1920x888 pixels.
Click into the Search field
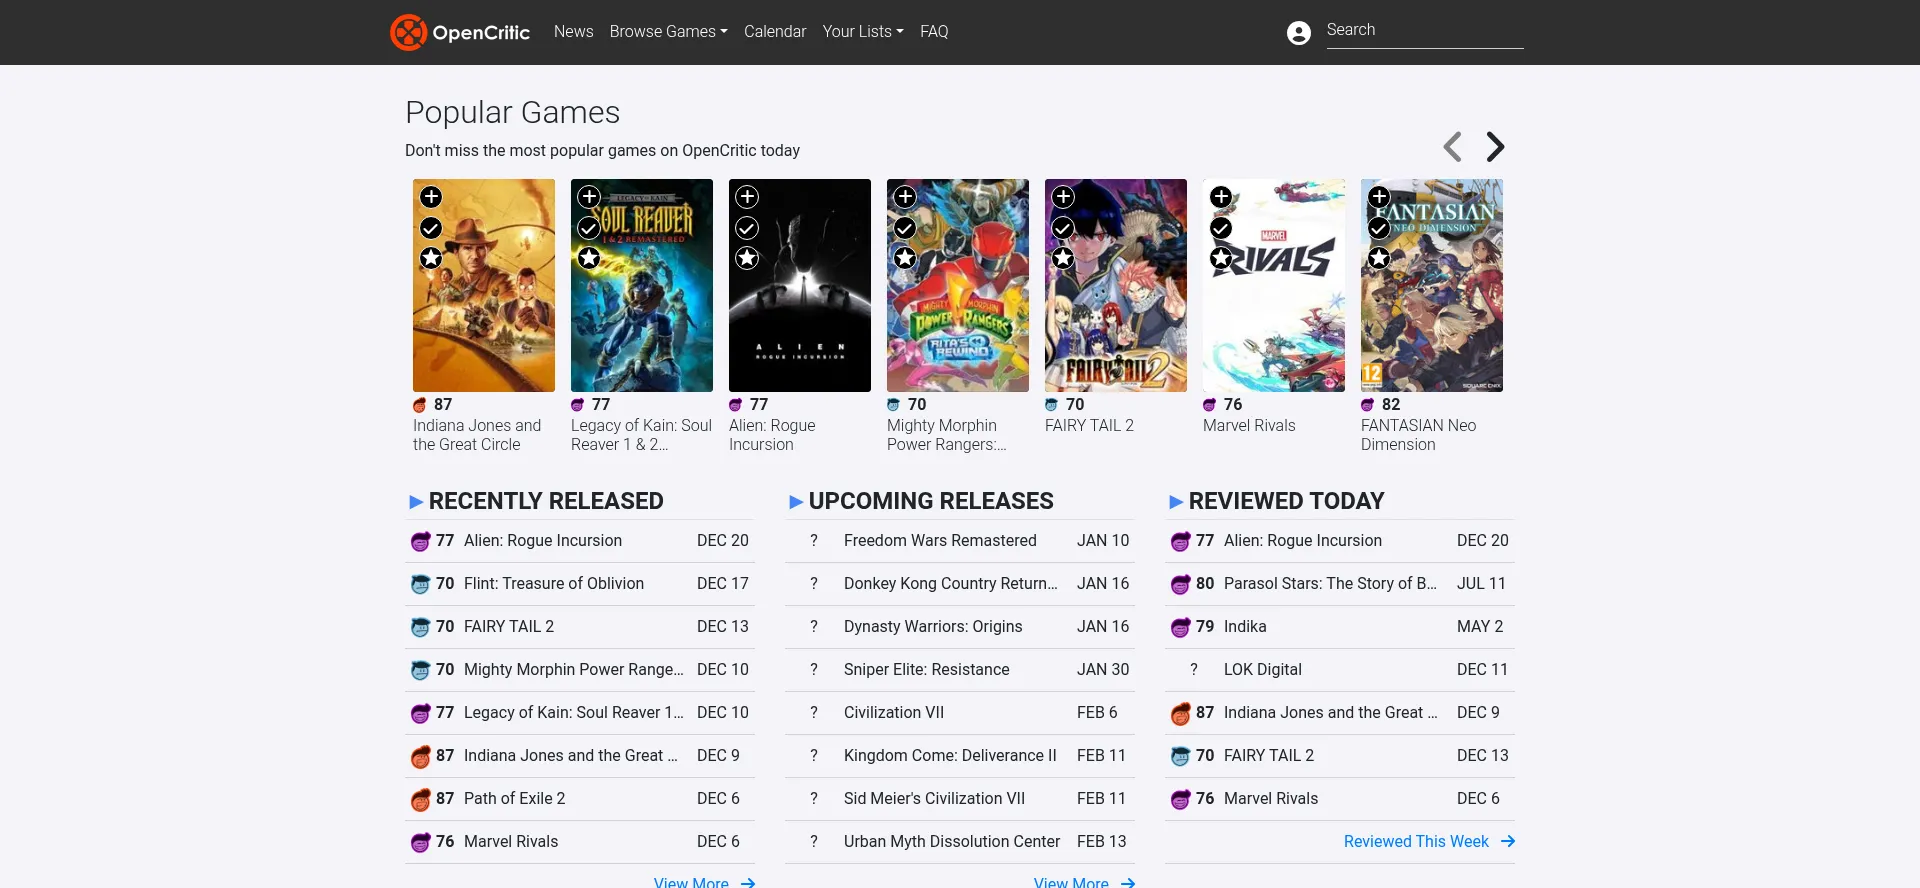click(1424, 31)
